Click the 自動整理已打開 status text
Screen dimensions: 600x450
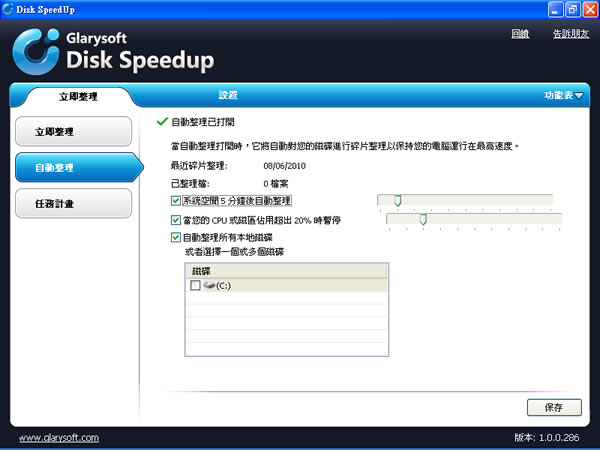coord(203,122)
